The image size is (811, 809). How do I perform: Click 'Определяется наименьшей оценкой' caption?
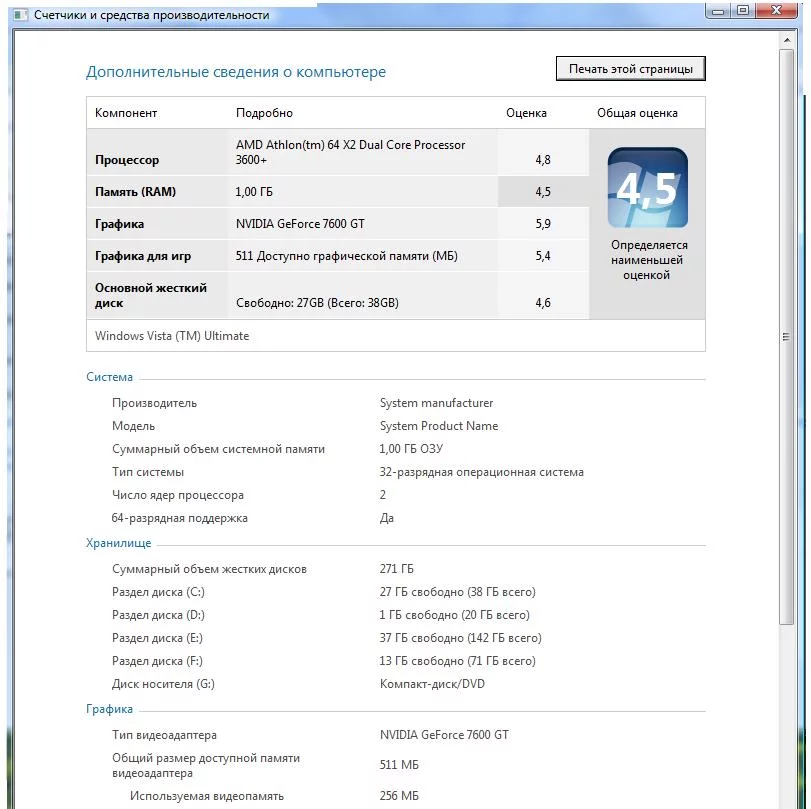click(648, 260)
